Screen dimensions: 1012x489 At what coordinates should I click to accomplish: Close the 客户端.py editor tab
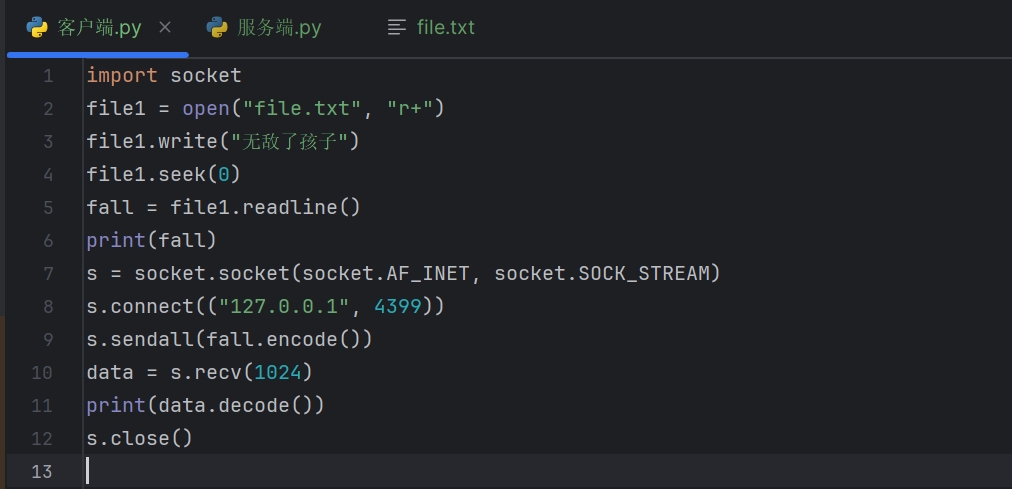coord(165,27)
